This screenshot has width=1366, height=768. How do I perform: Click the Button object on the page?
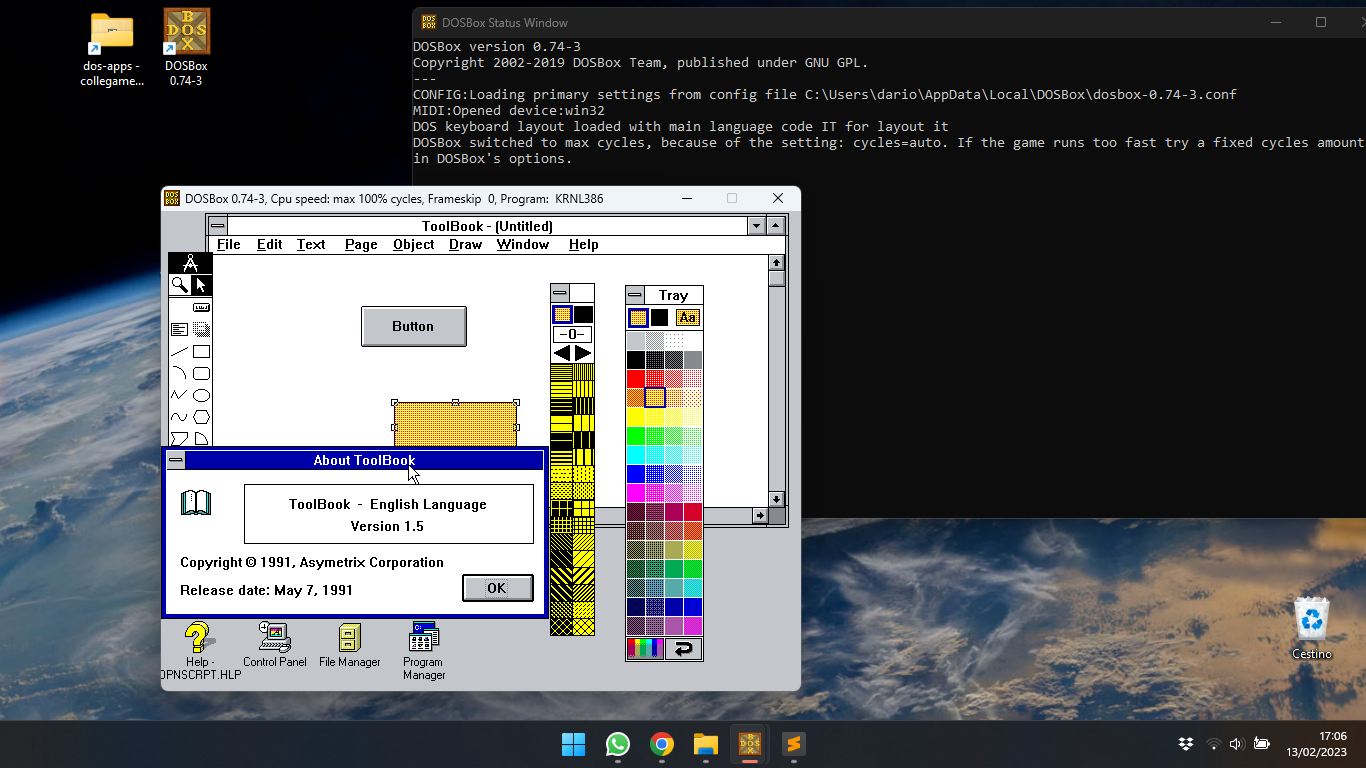pos(413,326)
